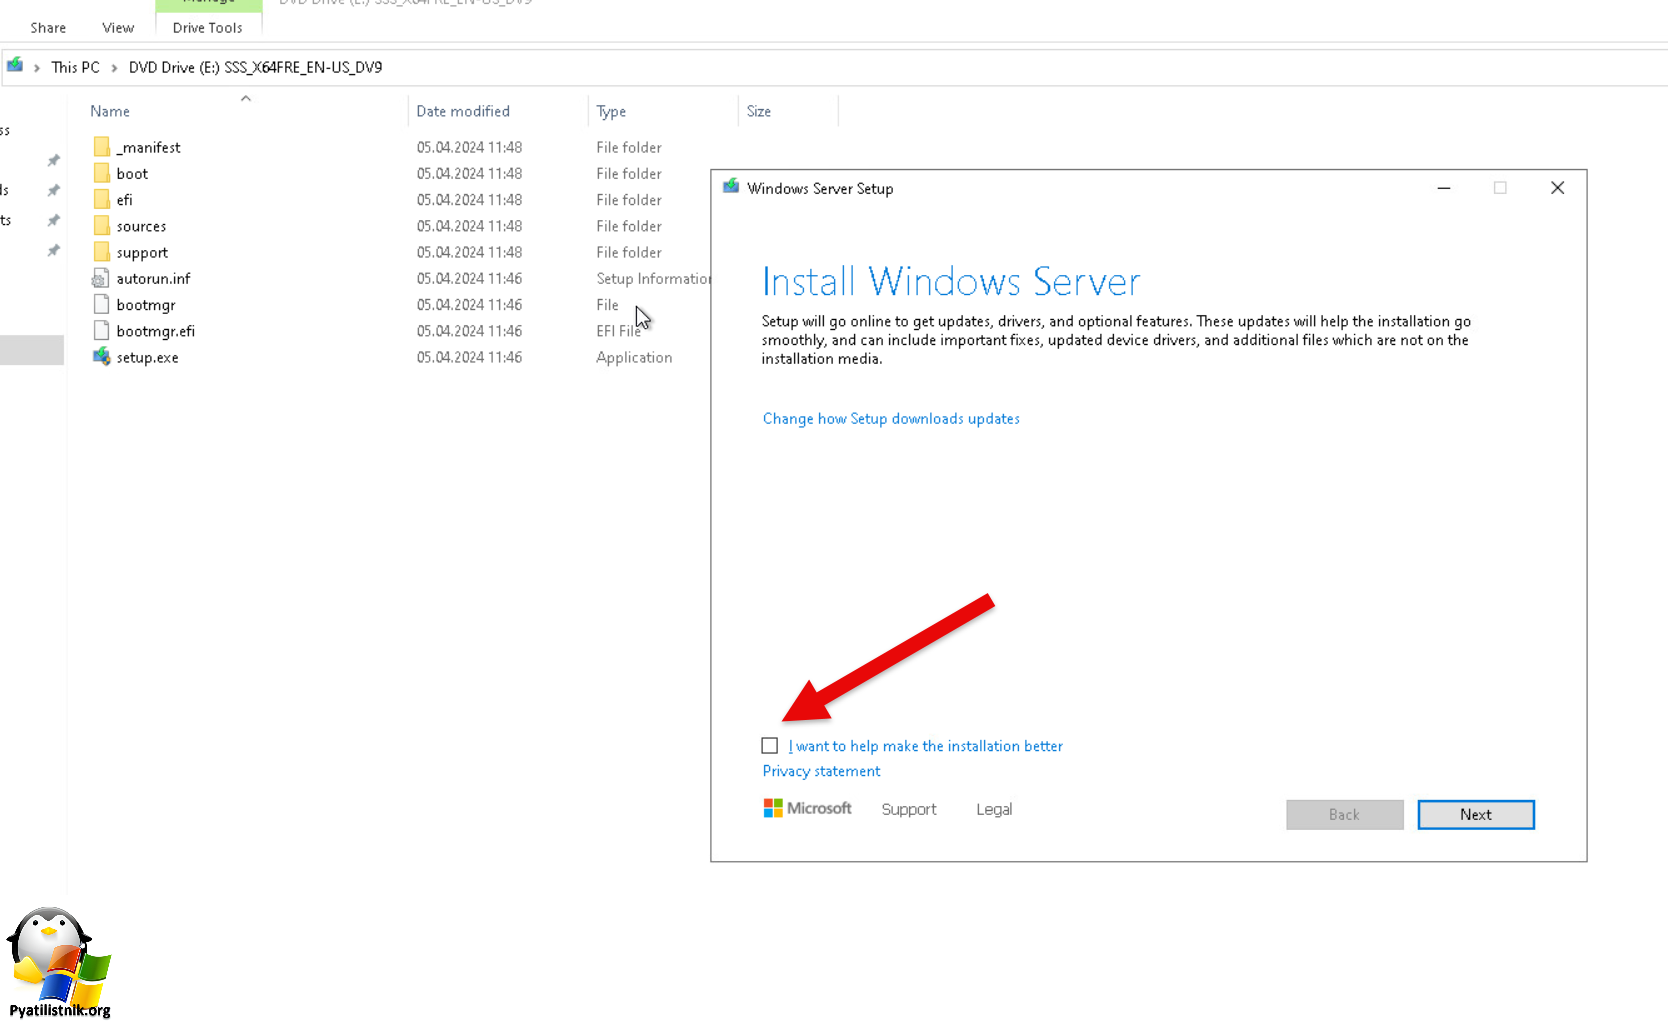Screen dimensions: 1668x1021
Task: Click the Legal link in Setup
Action: point(993,810)
